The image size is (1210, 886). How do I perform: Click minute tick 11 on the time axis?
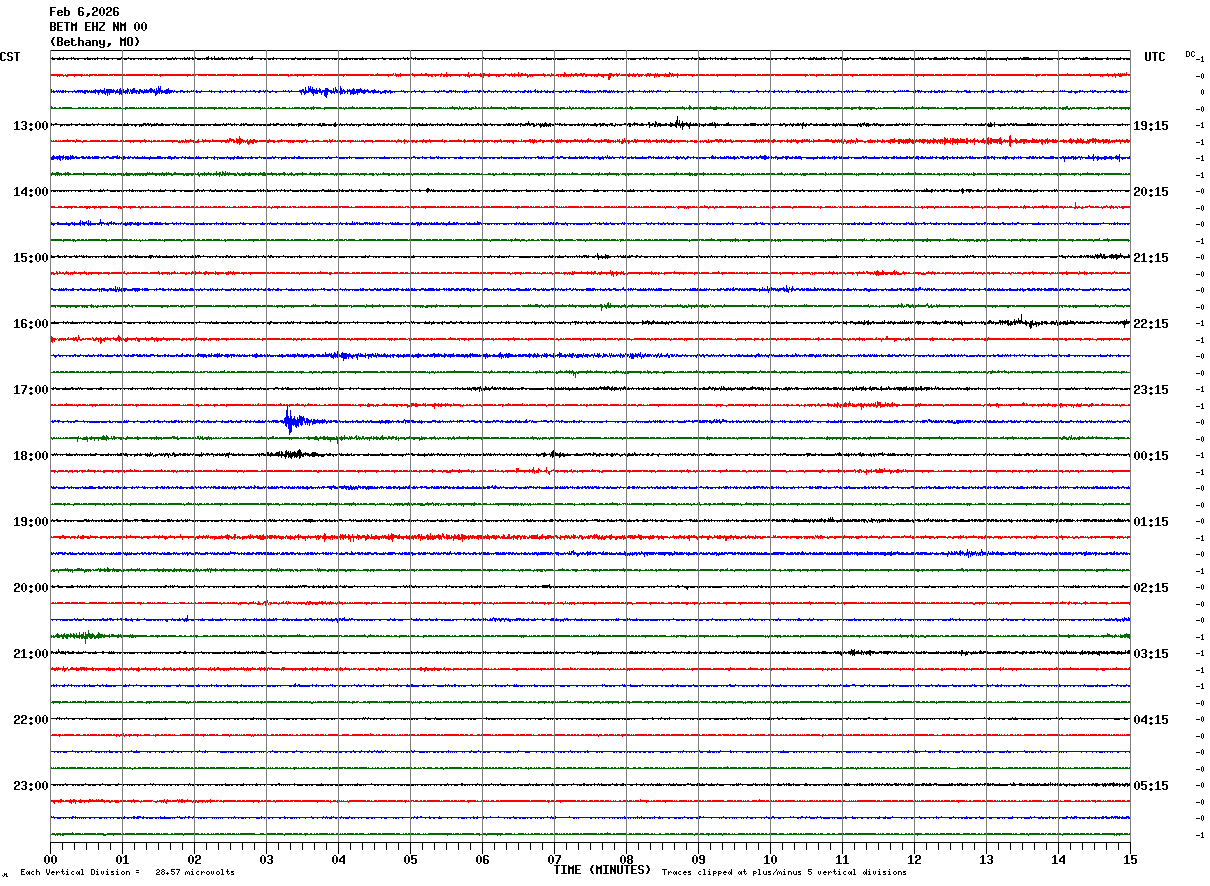pos(842,858)
